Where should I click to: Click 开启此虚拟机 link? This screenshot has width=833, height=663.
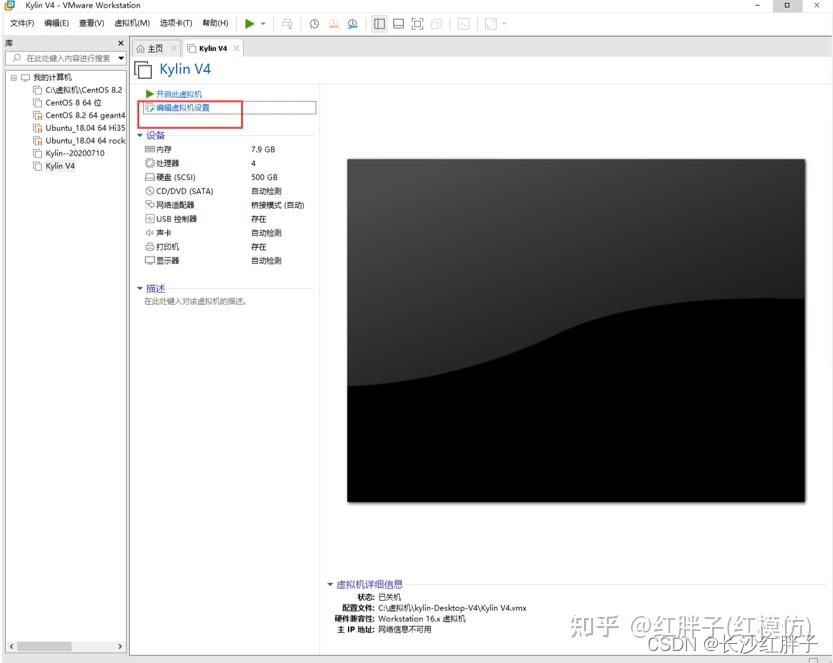[174, 94]
